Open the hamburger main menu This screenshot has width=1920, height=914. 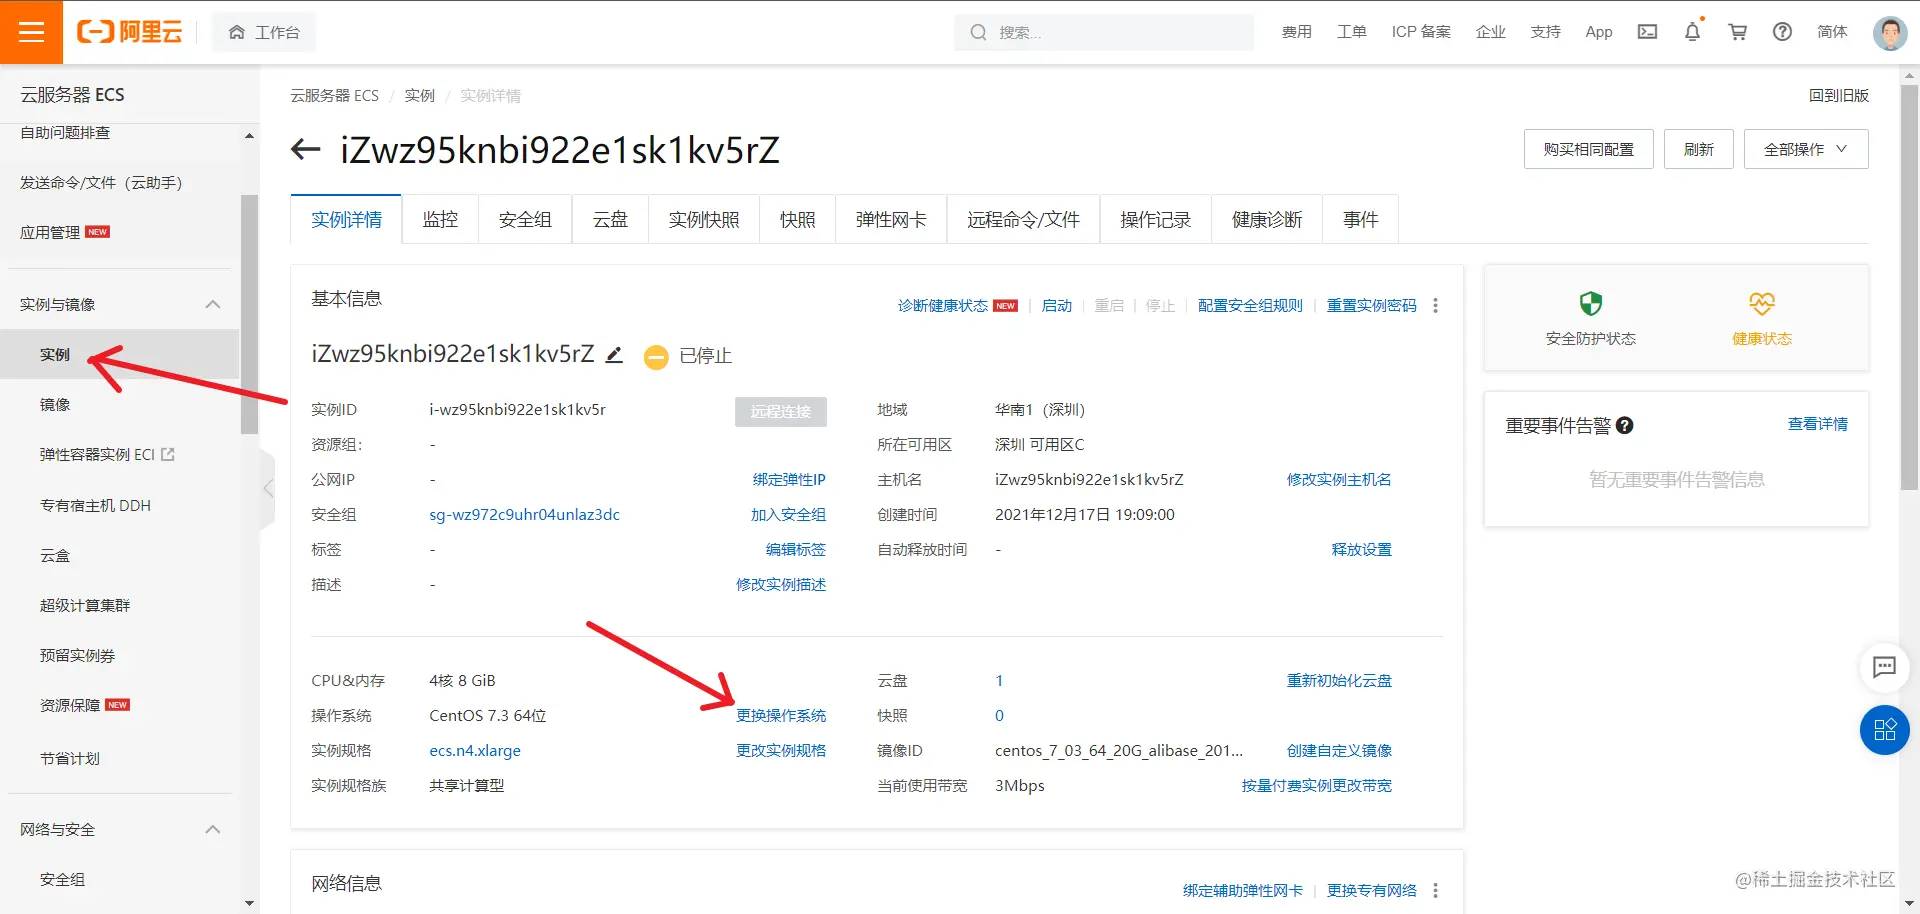31,32
